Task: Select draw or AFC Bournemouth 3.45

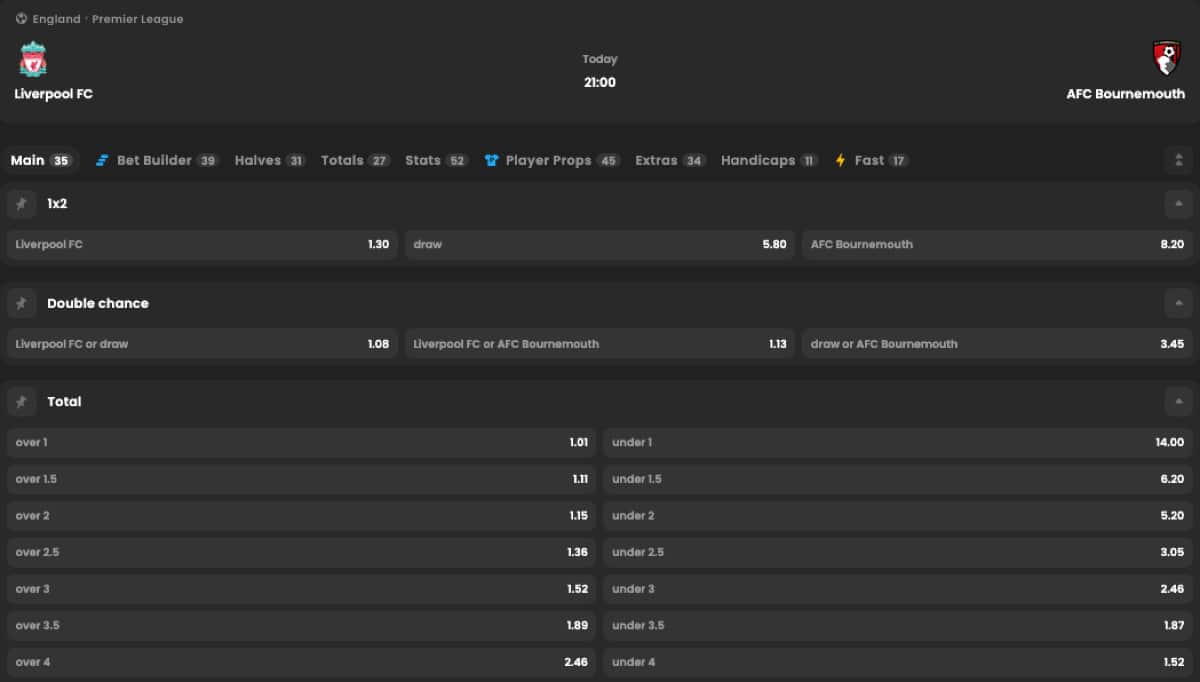Action: click(x=997, y=344)
